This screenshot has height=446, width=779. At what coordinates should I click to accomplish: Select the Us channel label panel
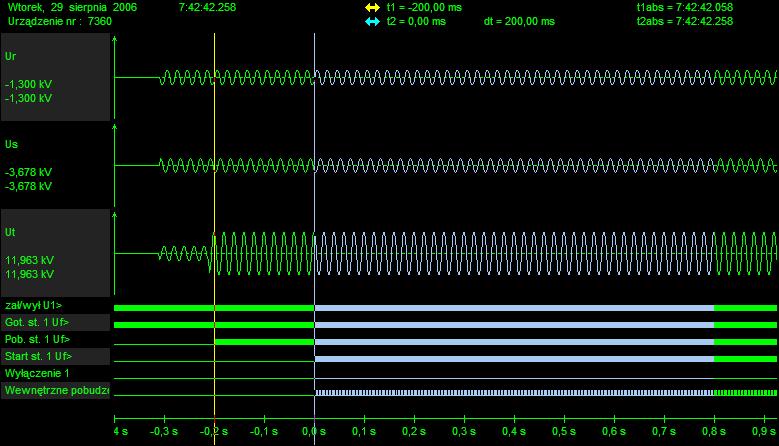click(55, 165)
